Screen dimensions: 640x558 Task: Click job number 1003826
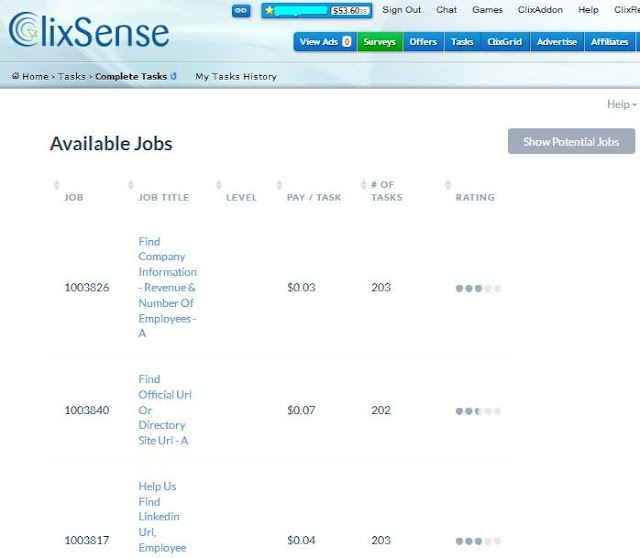point(87,288)
